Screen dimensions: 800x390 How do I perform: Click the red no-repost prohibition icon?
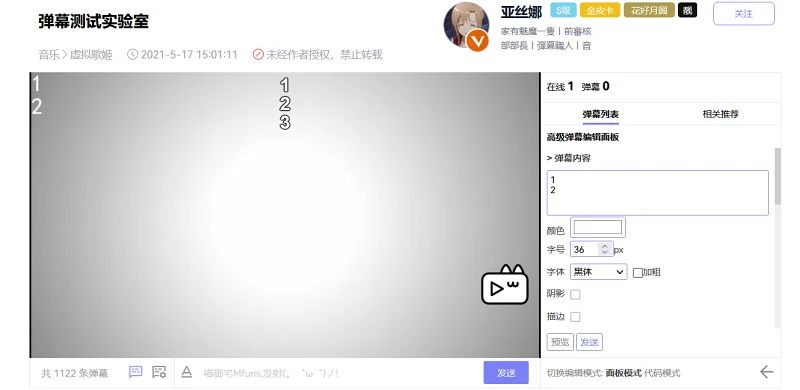258,55
